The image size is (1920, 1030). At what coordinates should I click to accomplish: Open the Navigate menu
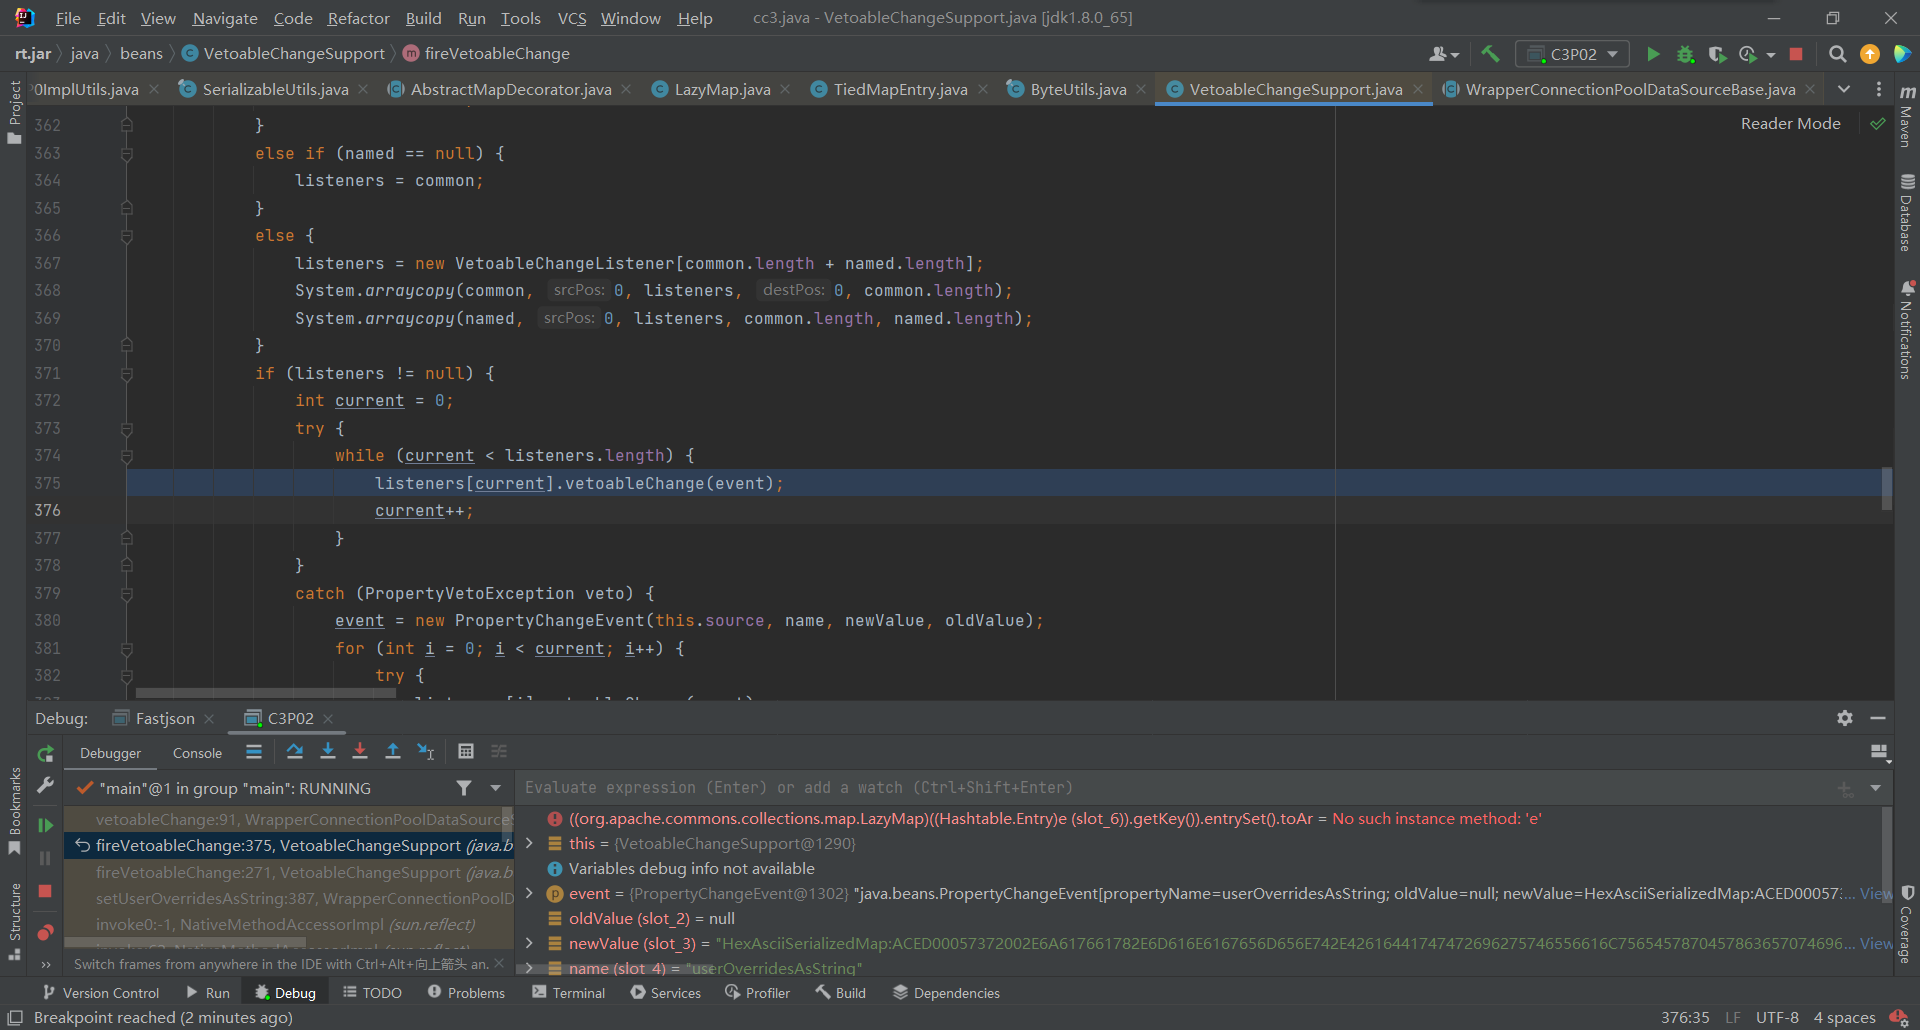click(x=225, y=18)
